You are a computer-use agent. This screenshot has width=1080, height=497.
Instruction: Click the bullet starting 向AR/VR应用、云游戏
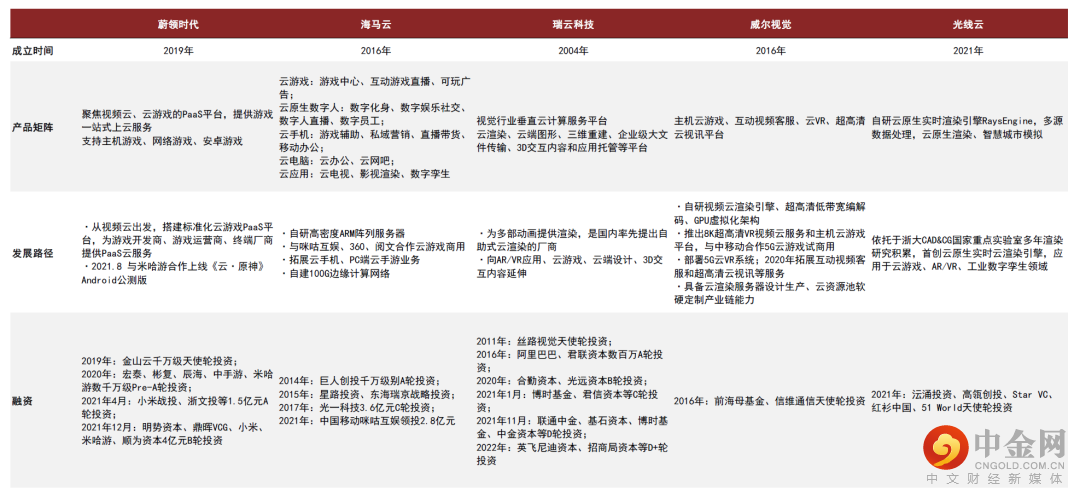[x=569, y=267]
